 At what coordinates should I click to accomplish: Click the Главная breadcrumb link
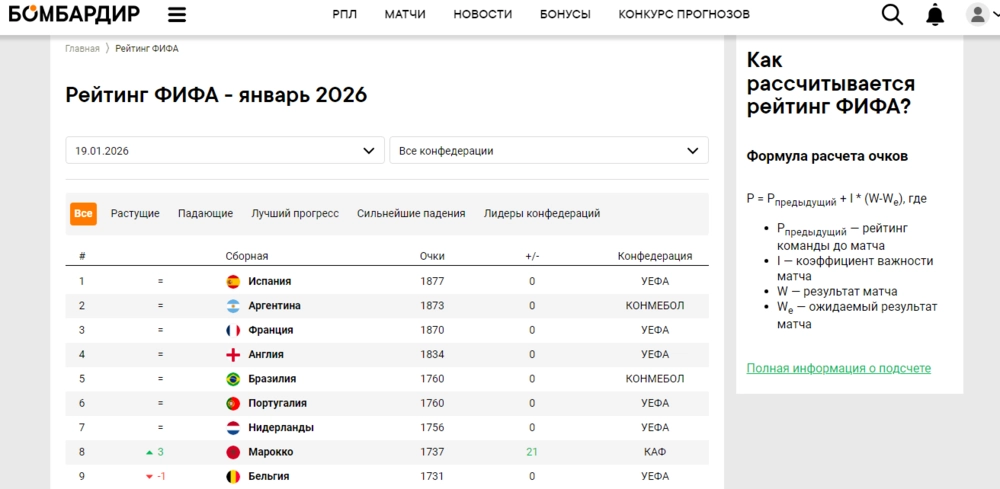82,49
